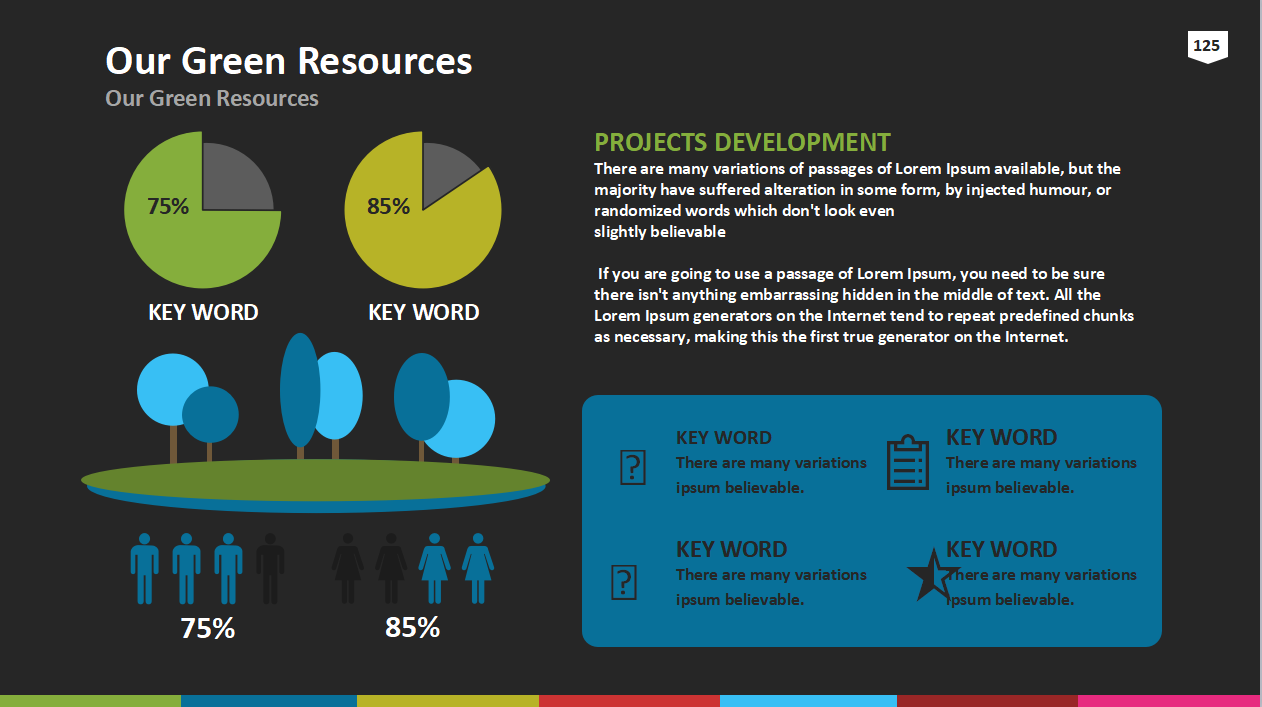The width and height of the screenshot is (1262, 707).
Task: Click the KEY WORD heading beside lower question-mark icon
Action: click(731, 549)
